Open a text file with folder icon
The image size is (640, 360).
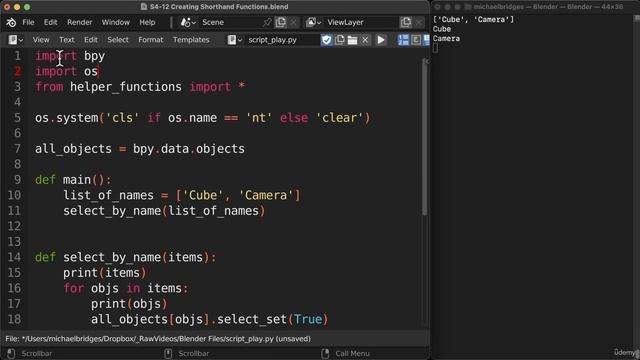tap(352, 40)
